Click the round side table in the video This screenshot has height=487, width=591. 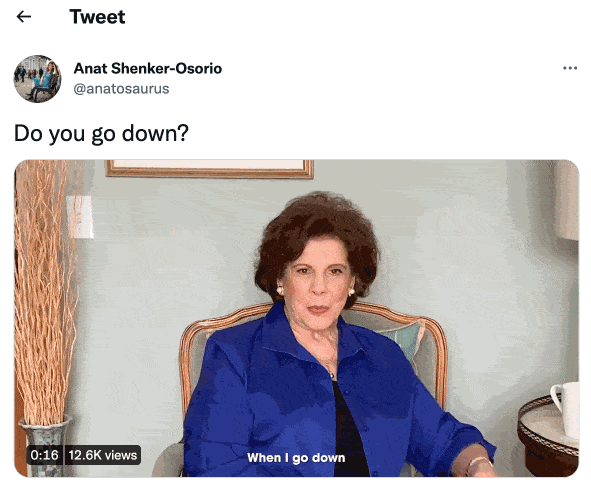tap(548, 437)
